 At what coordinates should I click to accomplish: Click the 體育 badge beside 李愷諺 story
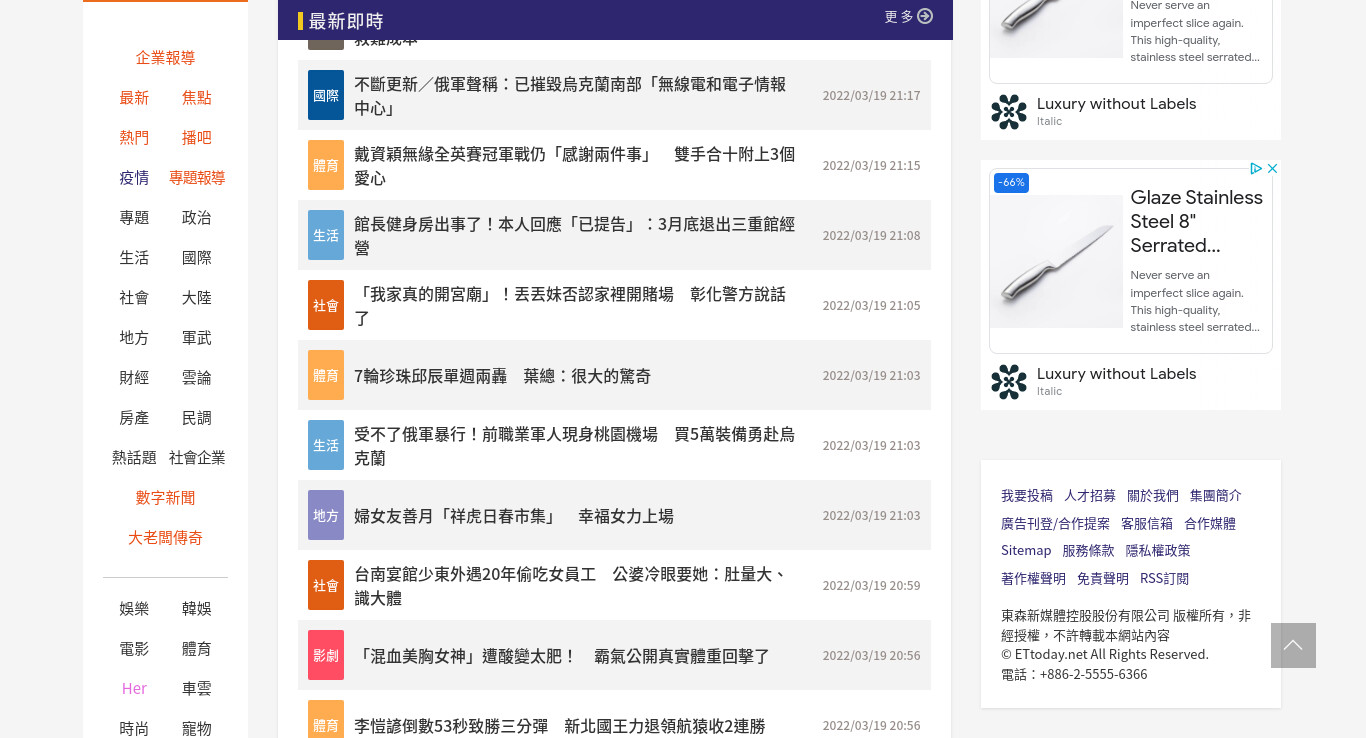(x=326, y=719)
